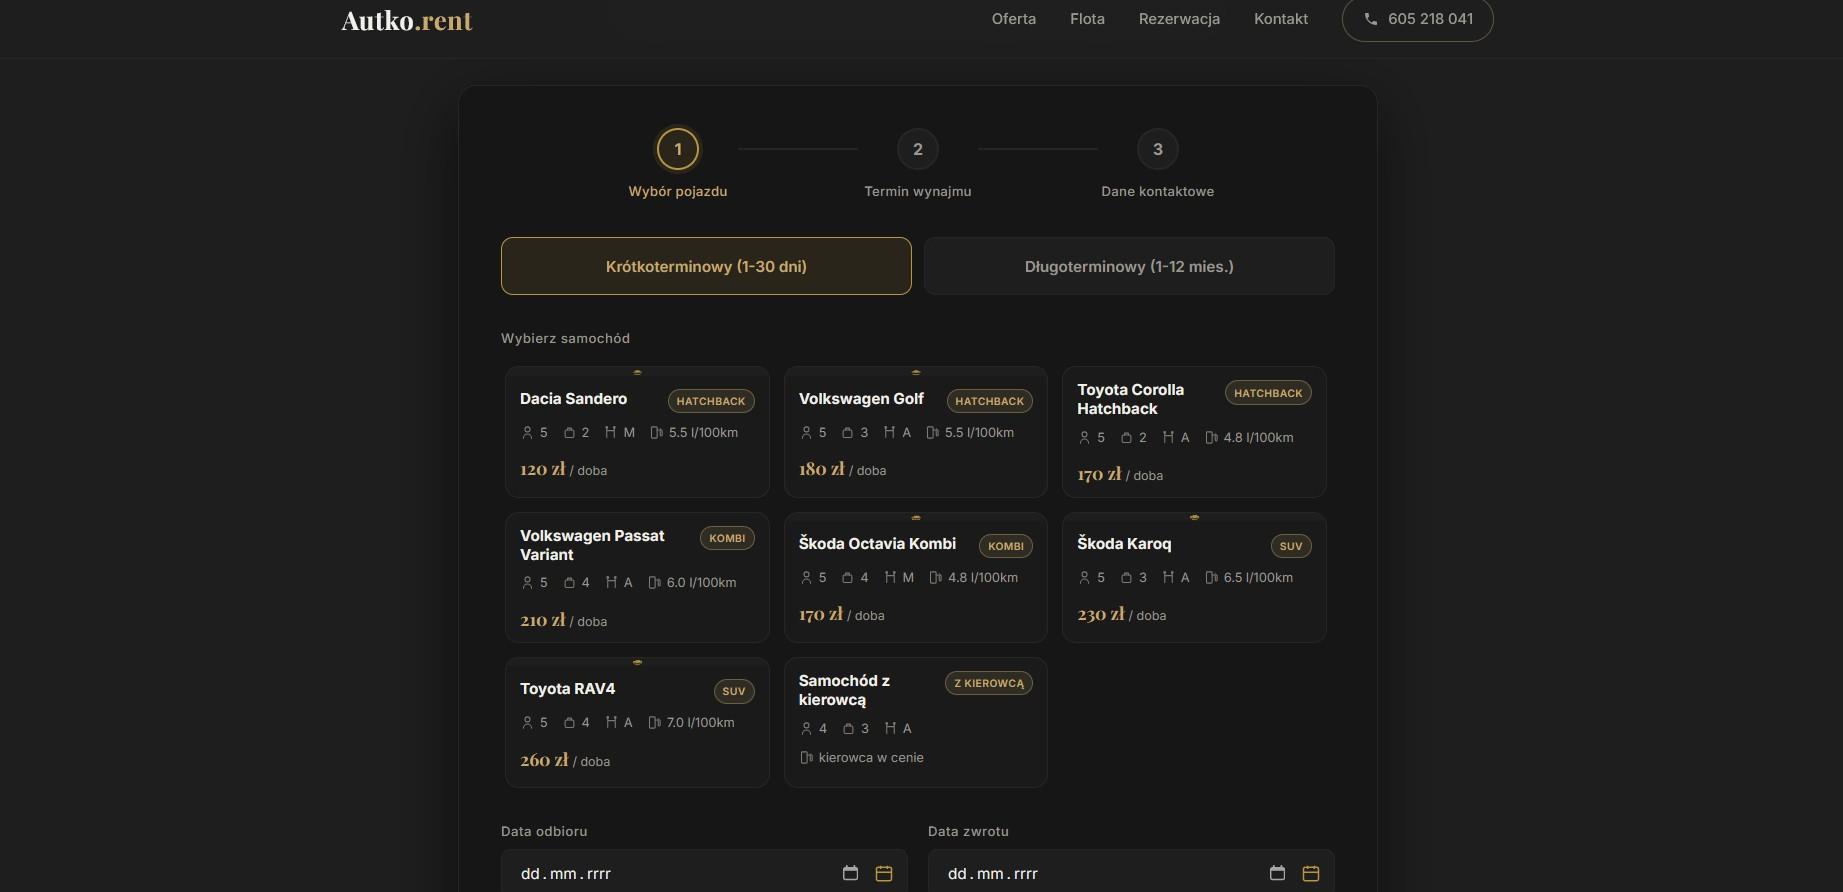This screenshot has width=1843, height=892.
Task: Click the fuel pump icon on Volkswagen Passat Variant card
Action: point(654,583)
